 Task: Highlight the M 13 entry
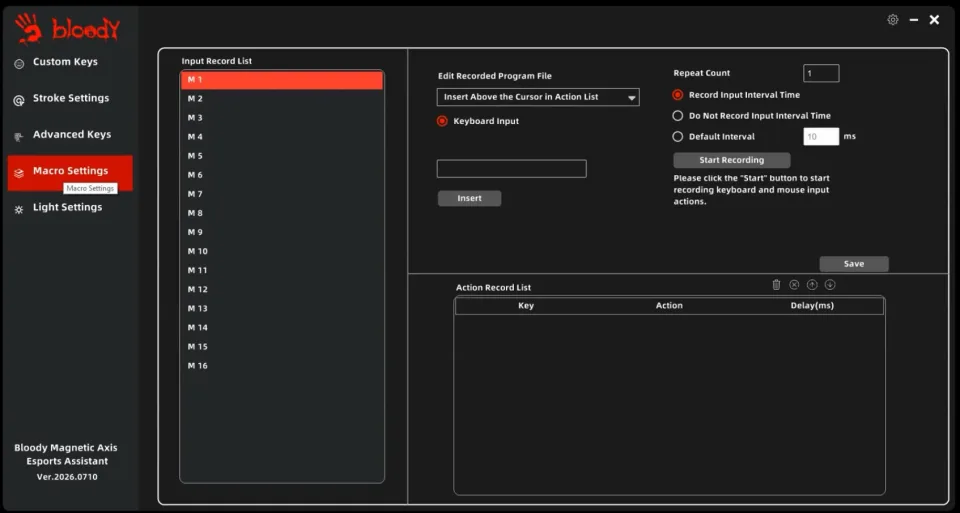(x=282, y=309)
